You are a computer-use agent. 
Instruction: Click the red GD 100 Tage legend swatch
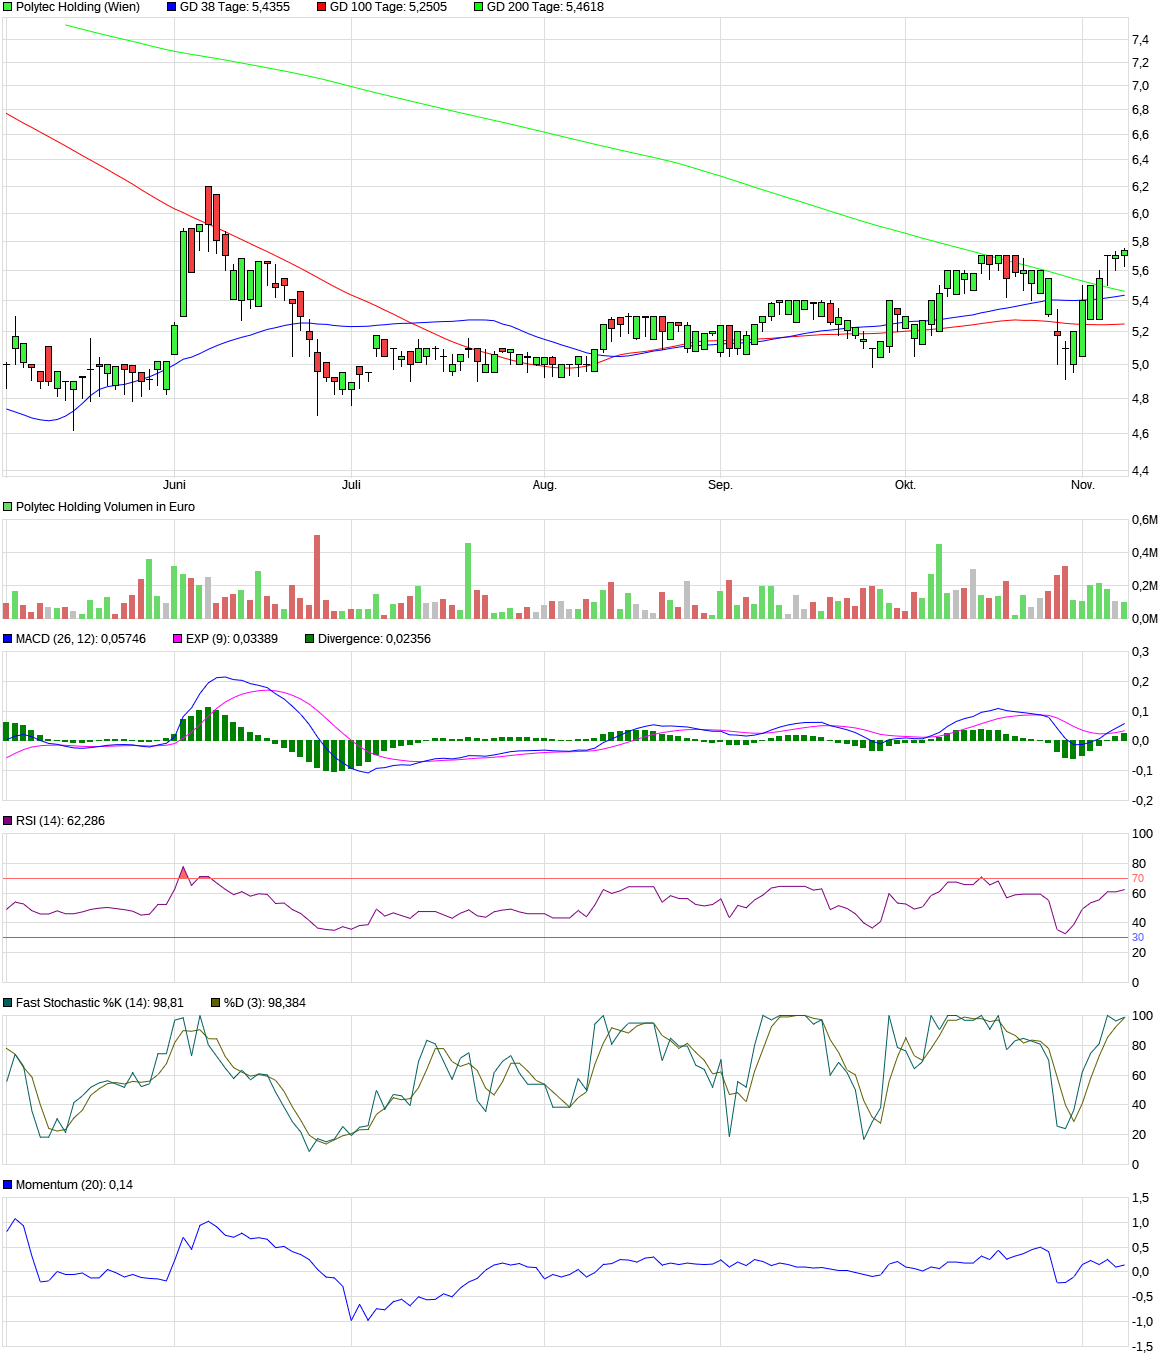[322, 7]
